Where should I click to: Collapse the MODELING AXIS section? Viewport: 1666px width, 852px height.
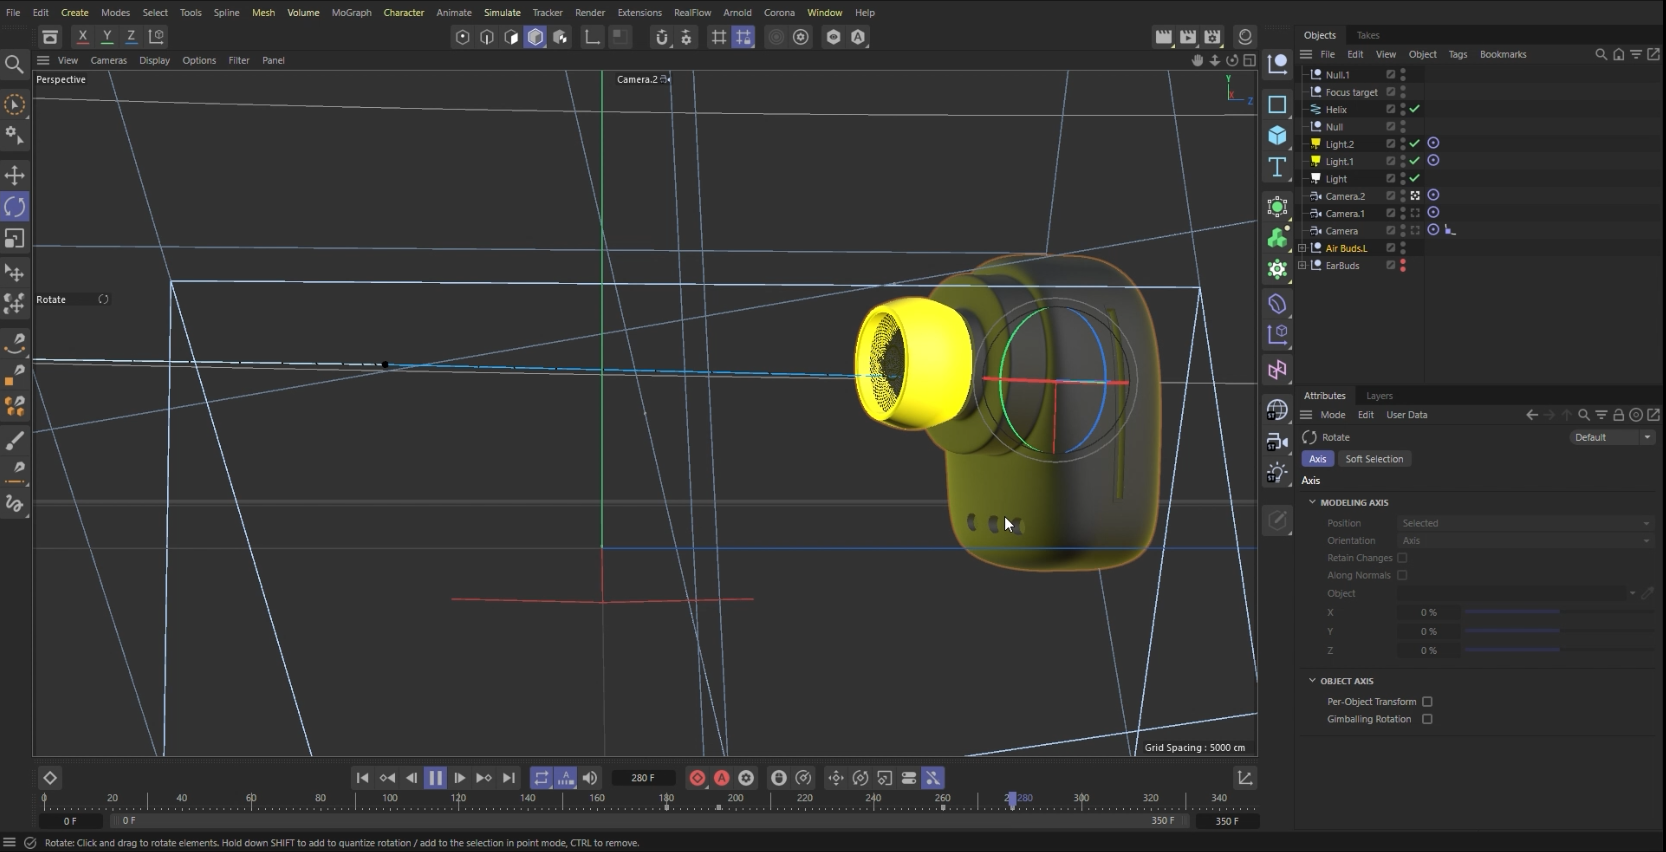[x=1312, y=502]
